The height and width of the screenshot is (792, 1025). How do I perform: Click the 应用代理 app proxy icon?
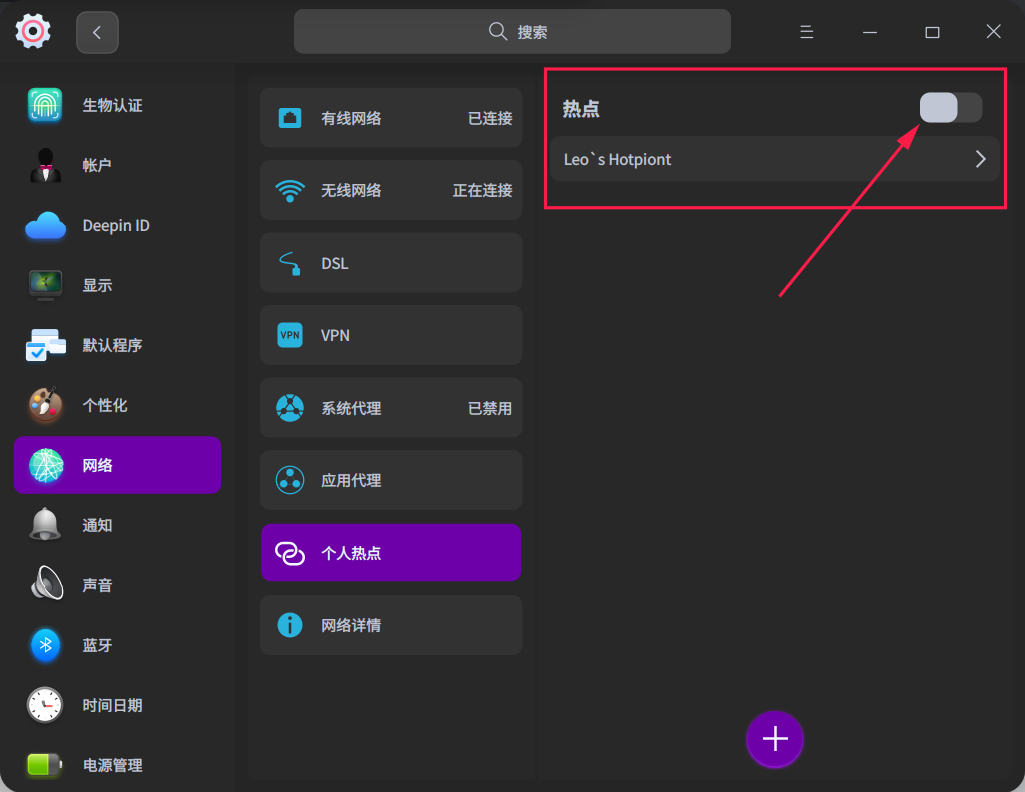(290, 480)
